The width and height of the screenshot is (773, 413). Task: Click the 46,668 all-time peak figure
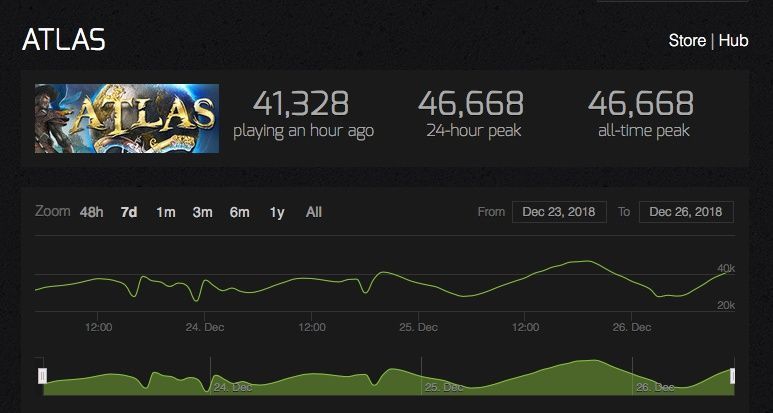641,103
